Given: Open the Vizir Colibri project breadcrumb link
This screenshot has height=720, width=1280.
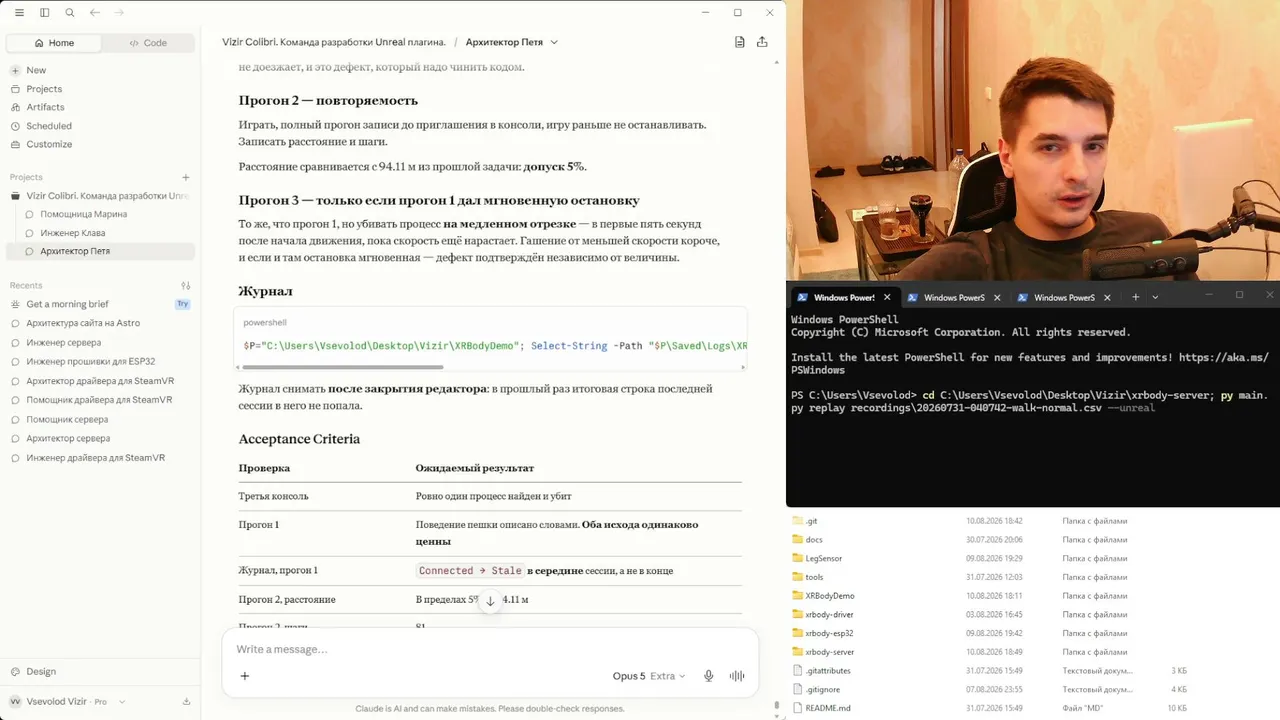Looking at the screenshot, I should [334, 42].
